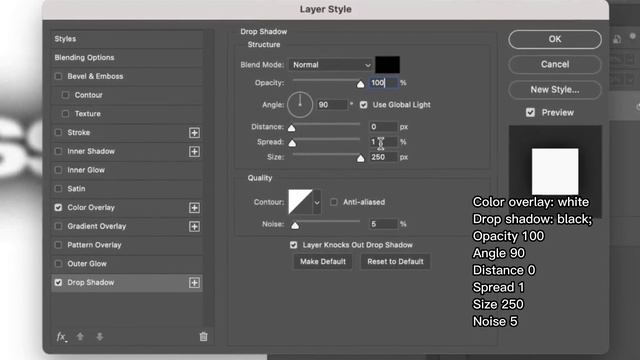Click Size value field showing 250
Image resolution: width=640 pixels, height=360 pixels.
pyautogui.click(x=383, y=157)
